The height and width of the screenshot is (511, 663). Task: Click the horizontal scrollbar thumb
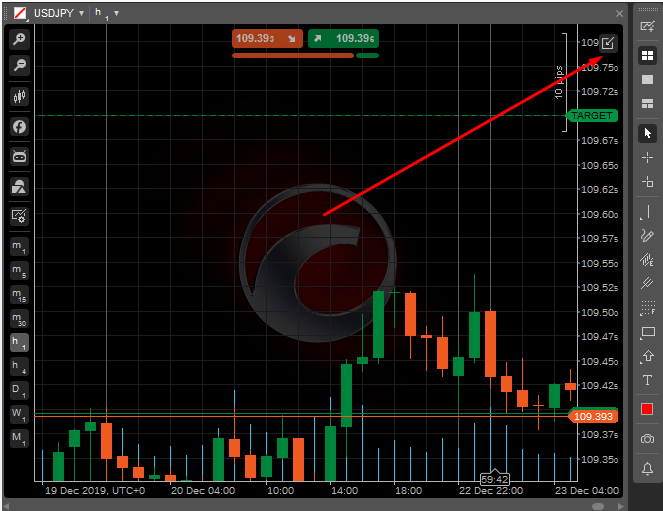[x=598, y=506]
